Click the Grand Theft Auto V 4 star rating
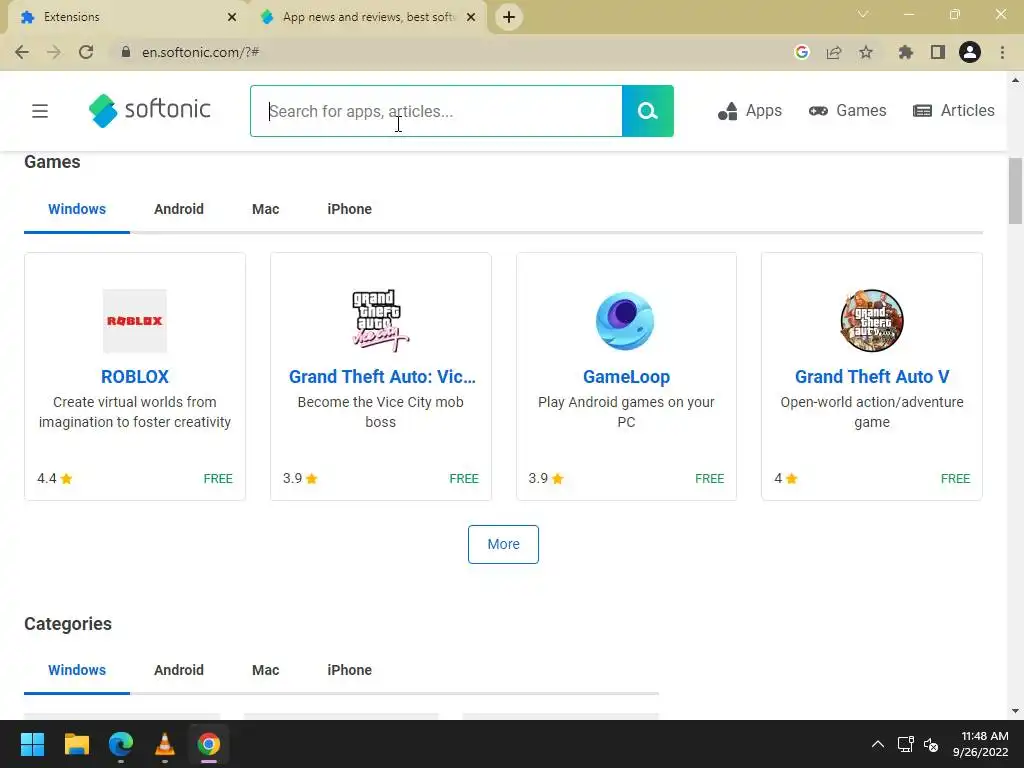The height and width of the screenshot is (768, 1024). pyautogui.click(x=786, y=479)
